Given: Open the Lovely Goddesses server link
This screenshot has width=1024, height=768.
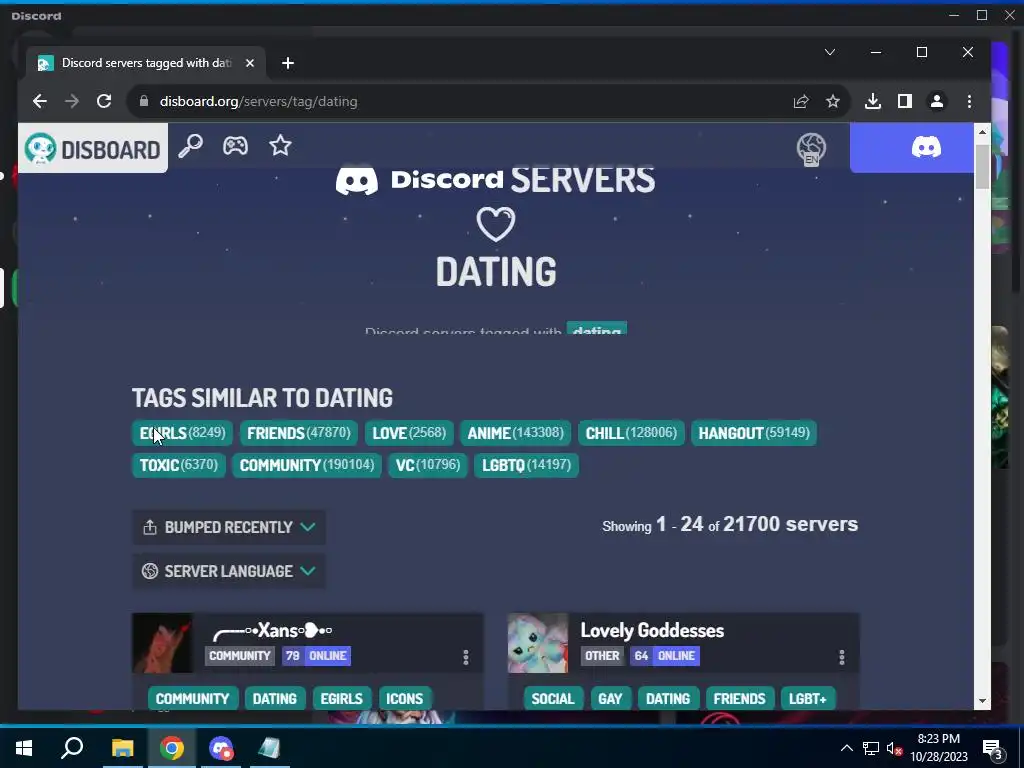Looking at the screenshot, I should tap(652, 631).
